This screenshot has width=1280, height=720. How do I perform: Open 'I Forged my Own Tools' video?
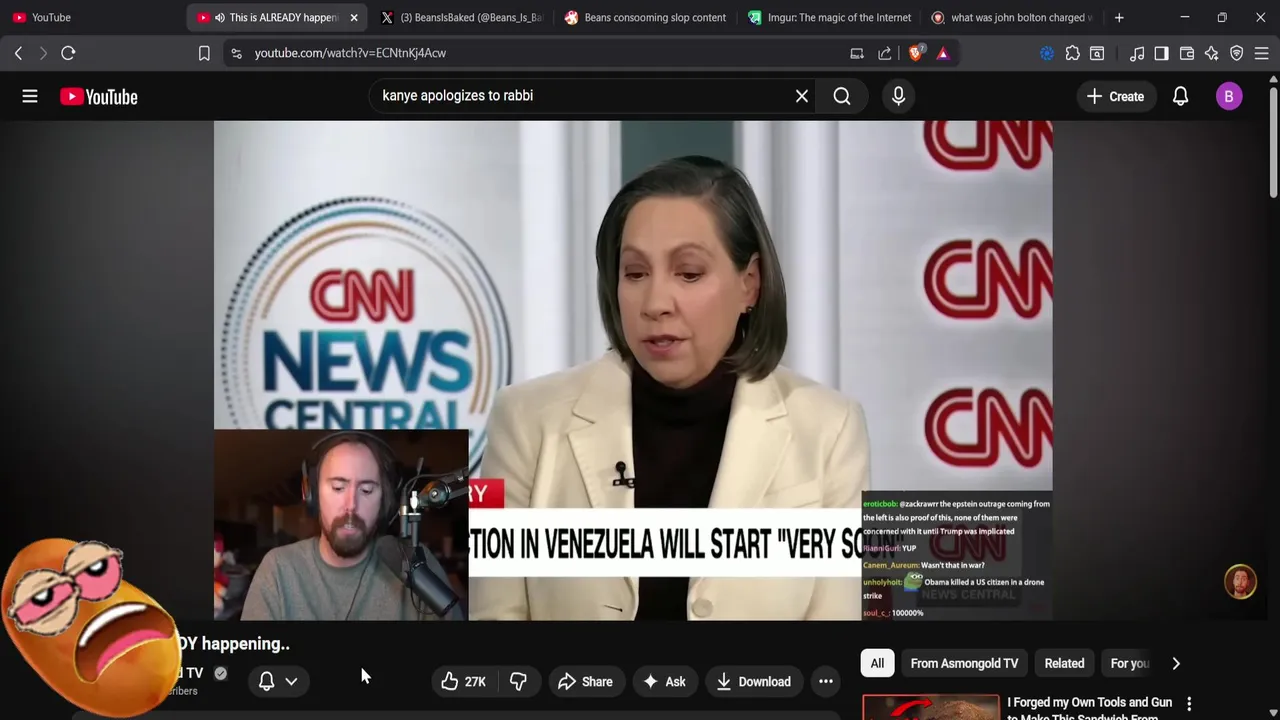click(1089, 708)
